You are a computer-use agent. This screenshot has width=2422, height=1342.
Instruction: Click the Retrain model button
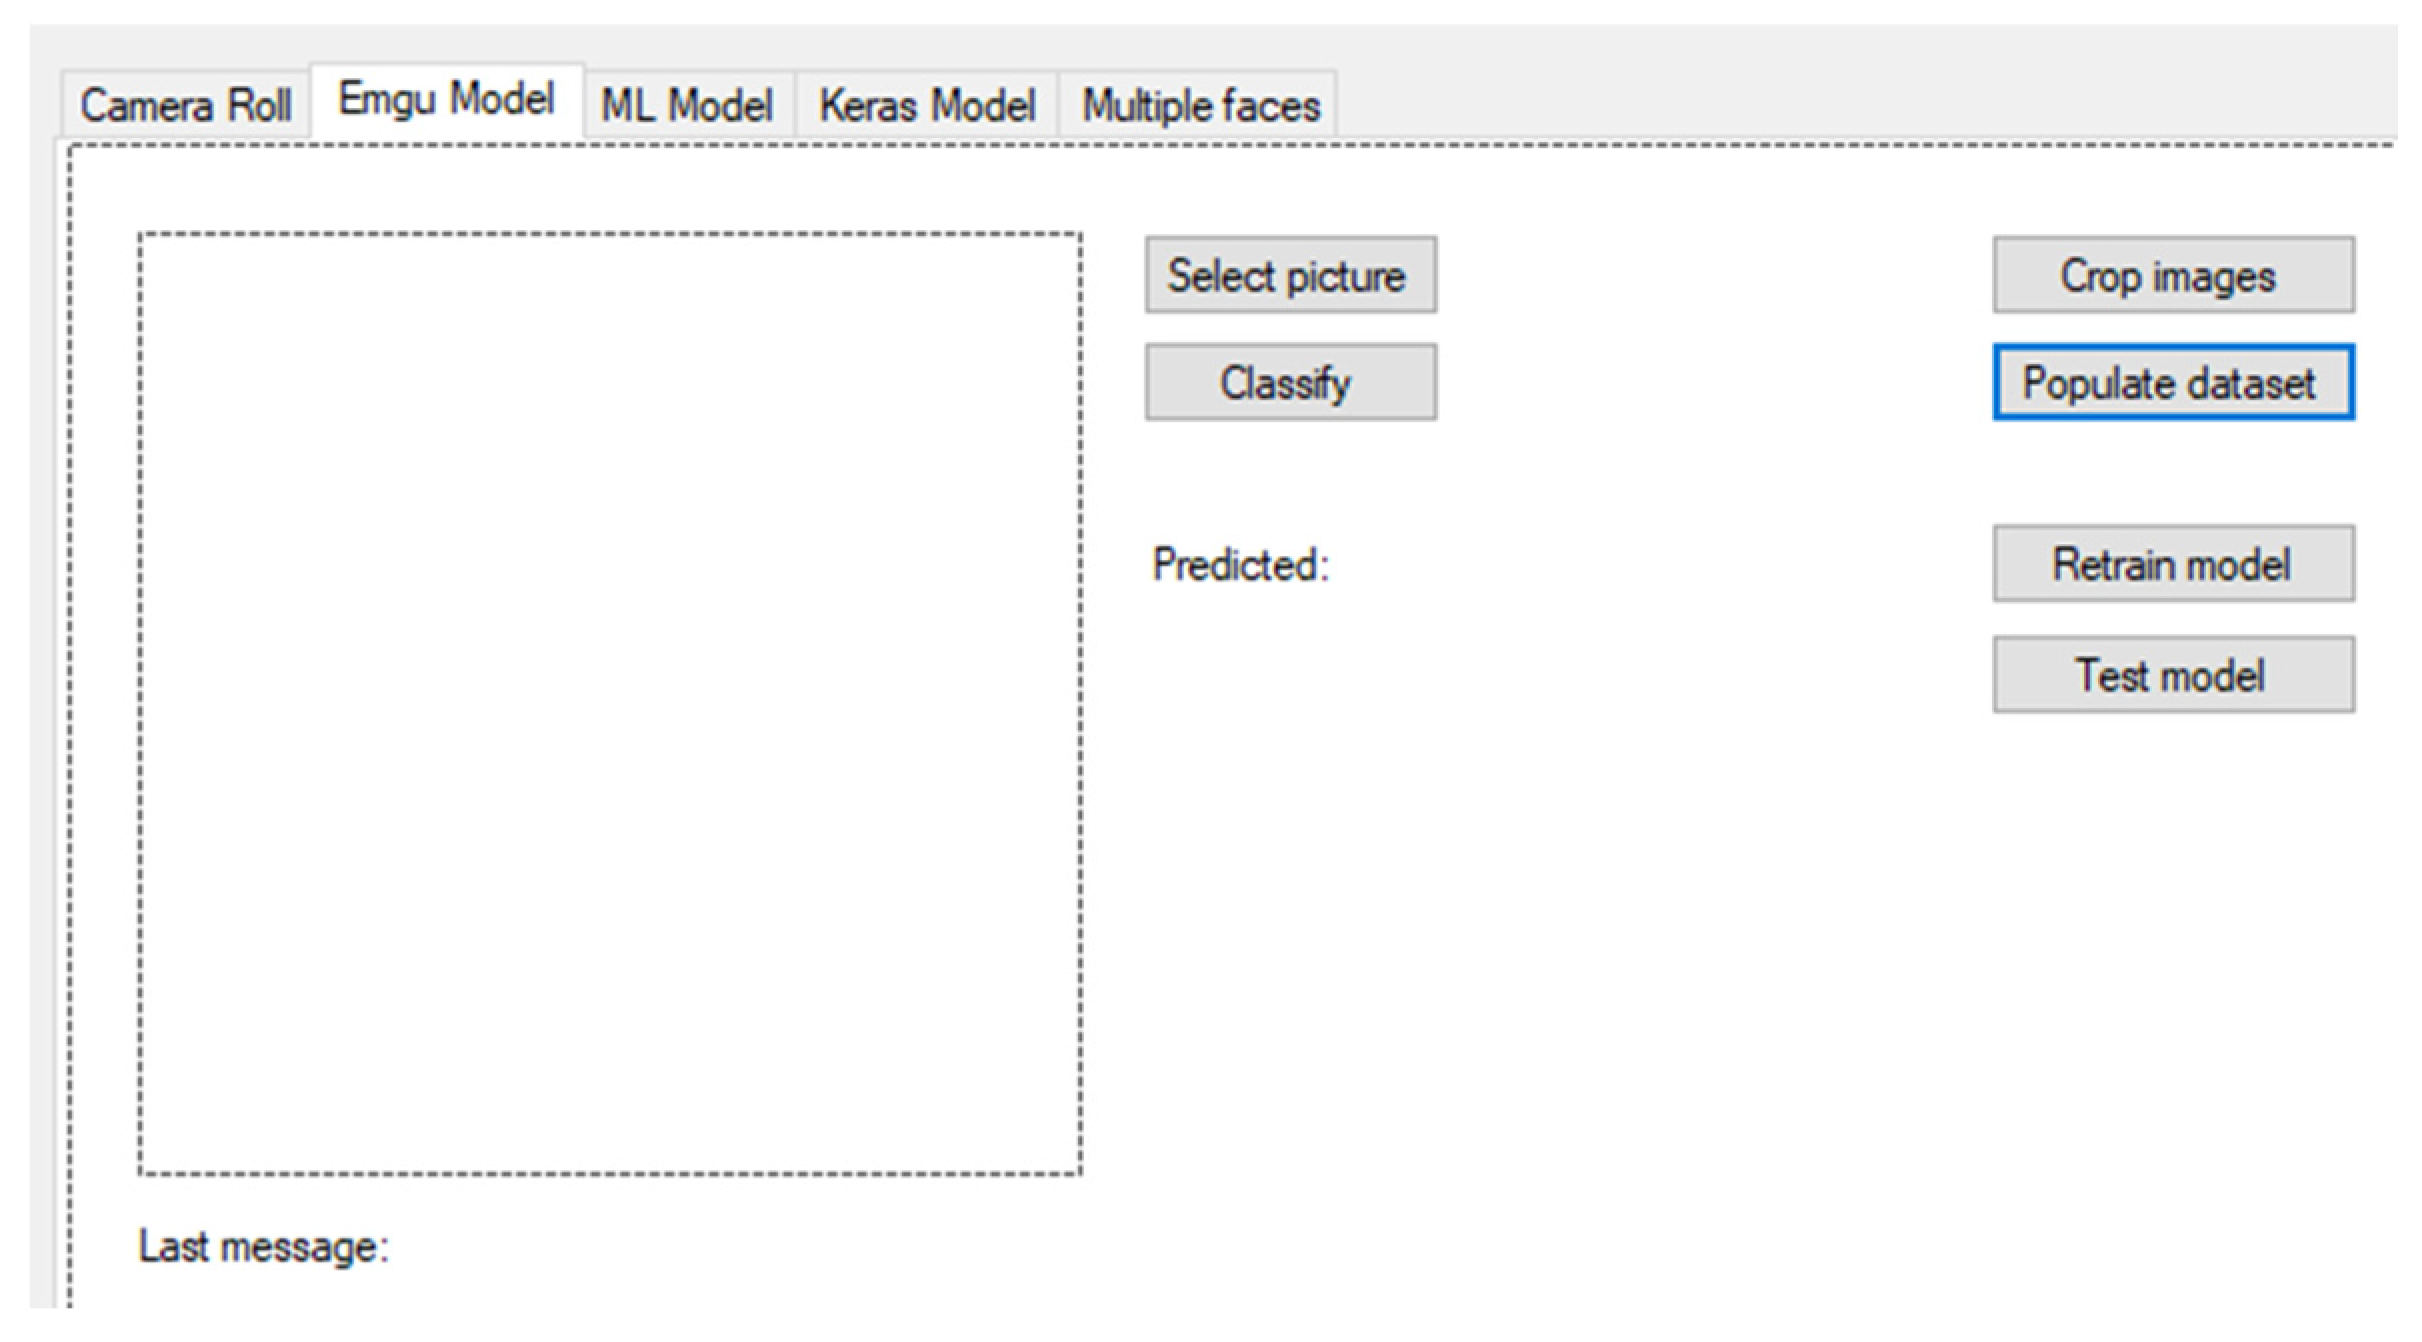2172,564
